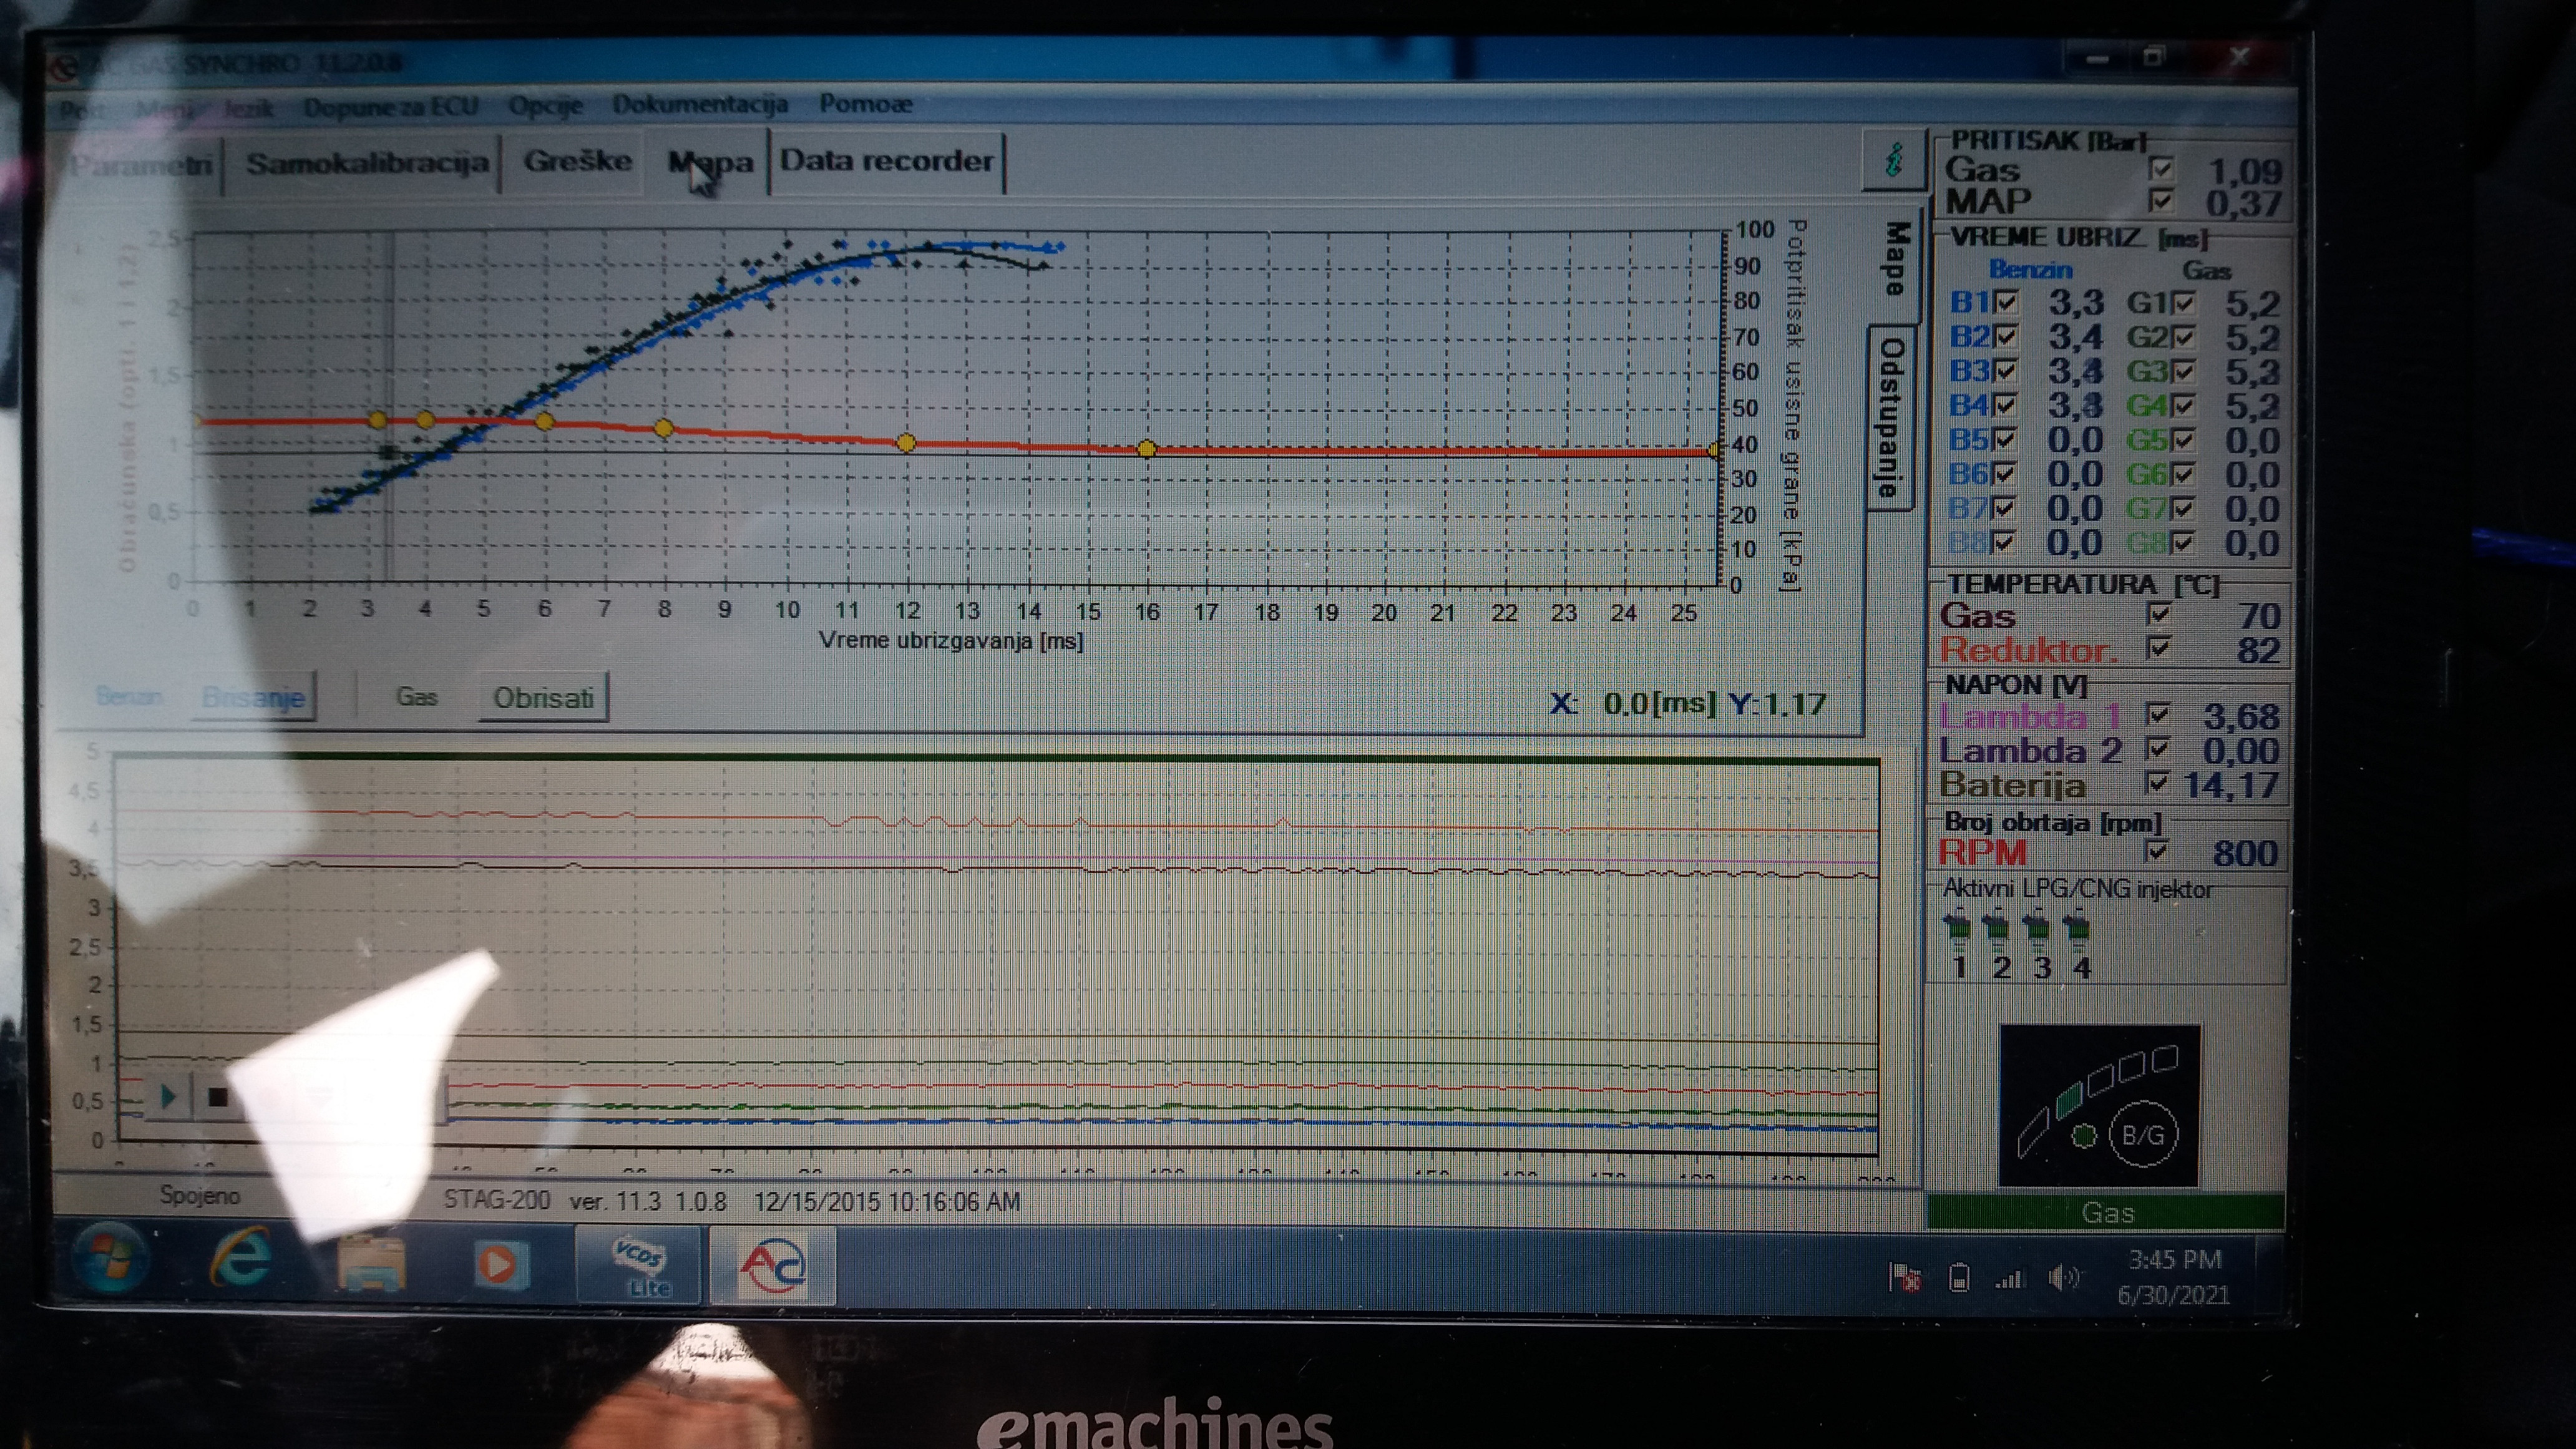Click the oscilloscope stop button
2576x1449 pixels.
pyautogui.click(x=218, y=1097)
